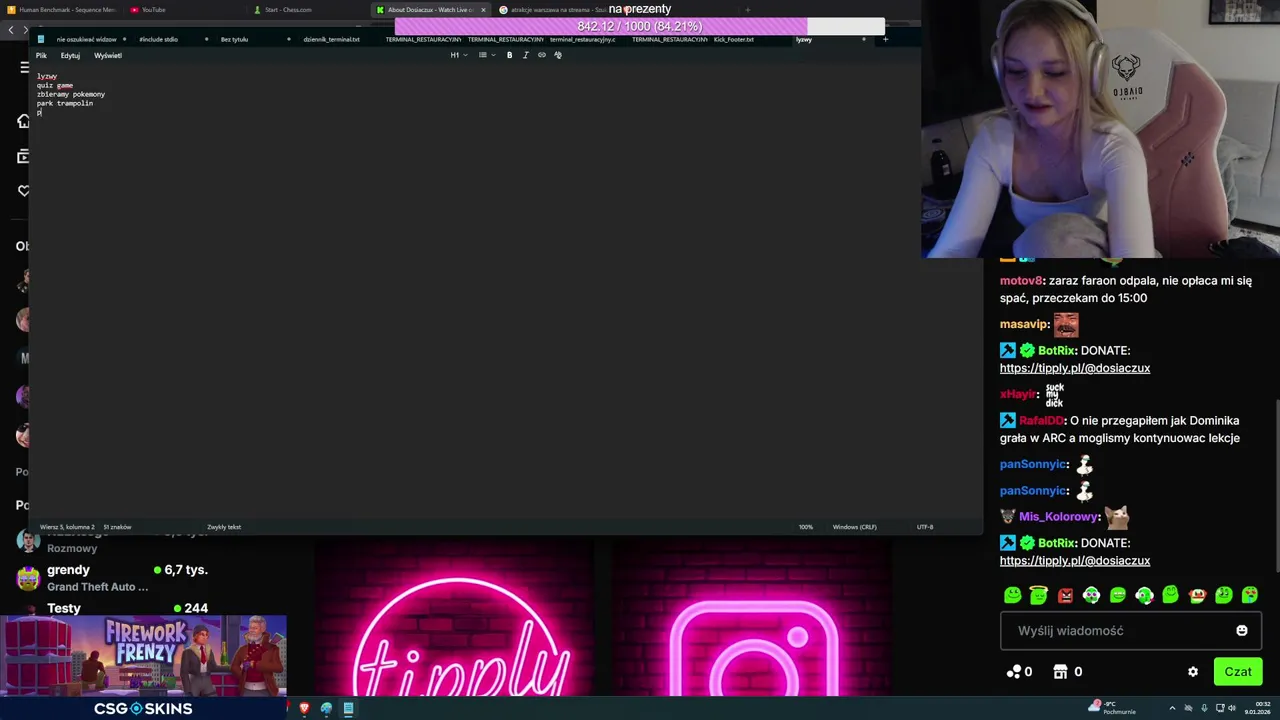Open Brave browser from taskbar

304,708
